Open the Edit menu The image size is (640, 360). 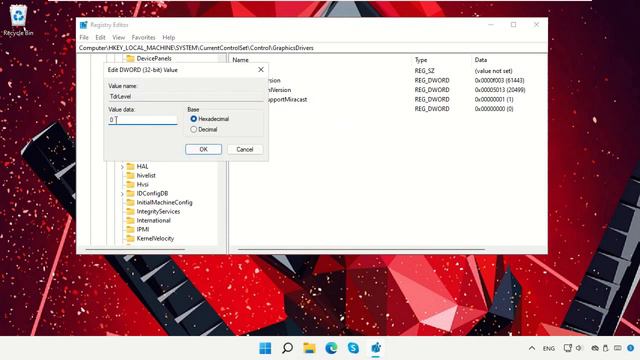(100, 37)
